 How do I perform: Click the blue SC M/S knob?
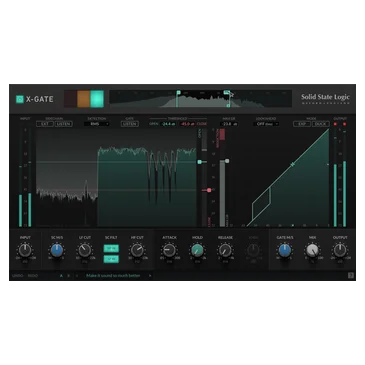[57, 250]
